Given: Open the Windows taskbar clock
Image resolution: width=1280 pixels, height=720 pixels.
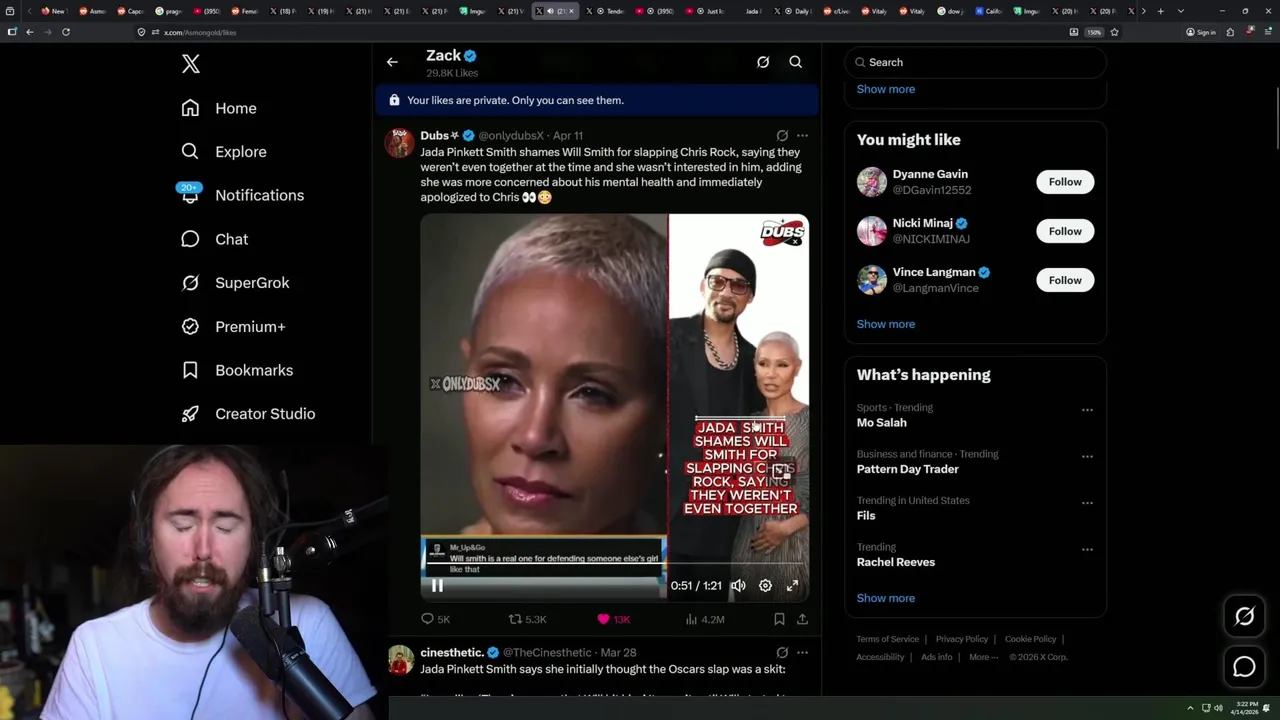Looking at the screenshot, I should [1246, 707].
